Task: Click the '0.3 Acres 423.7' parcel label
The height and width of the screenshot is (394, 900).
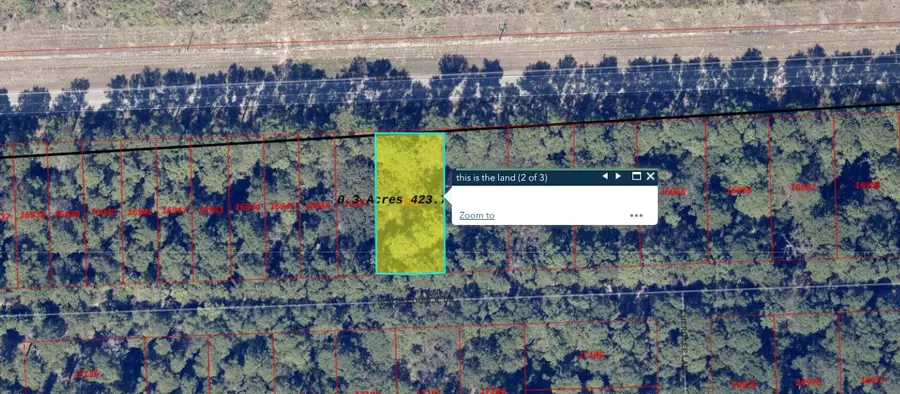Action: point(390,200)
